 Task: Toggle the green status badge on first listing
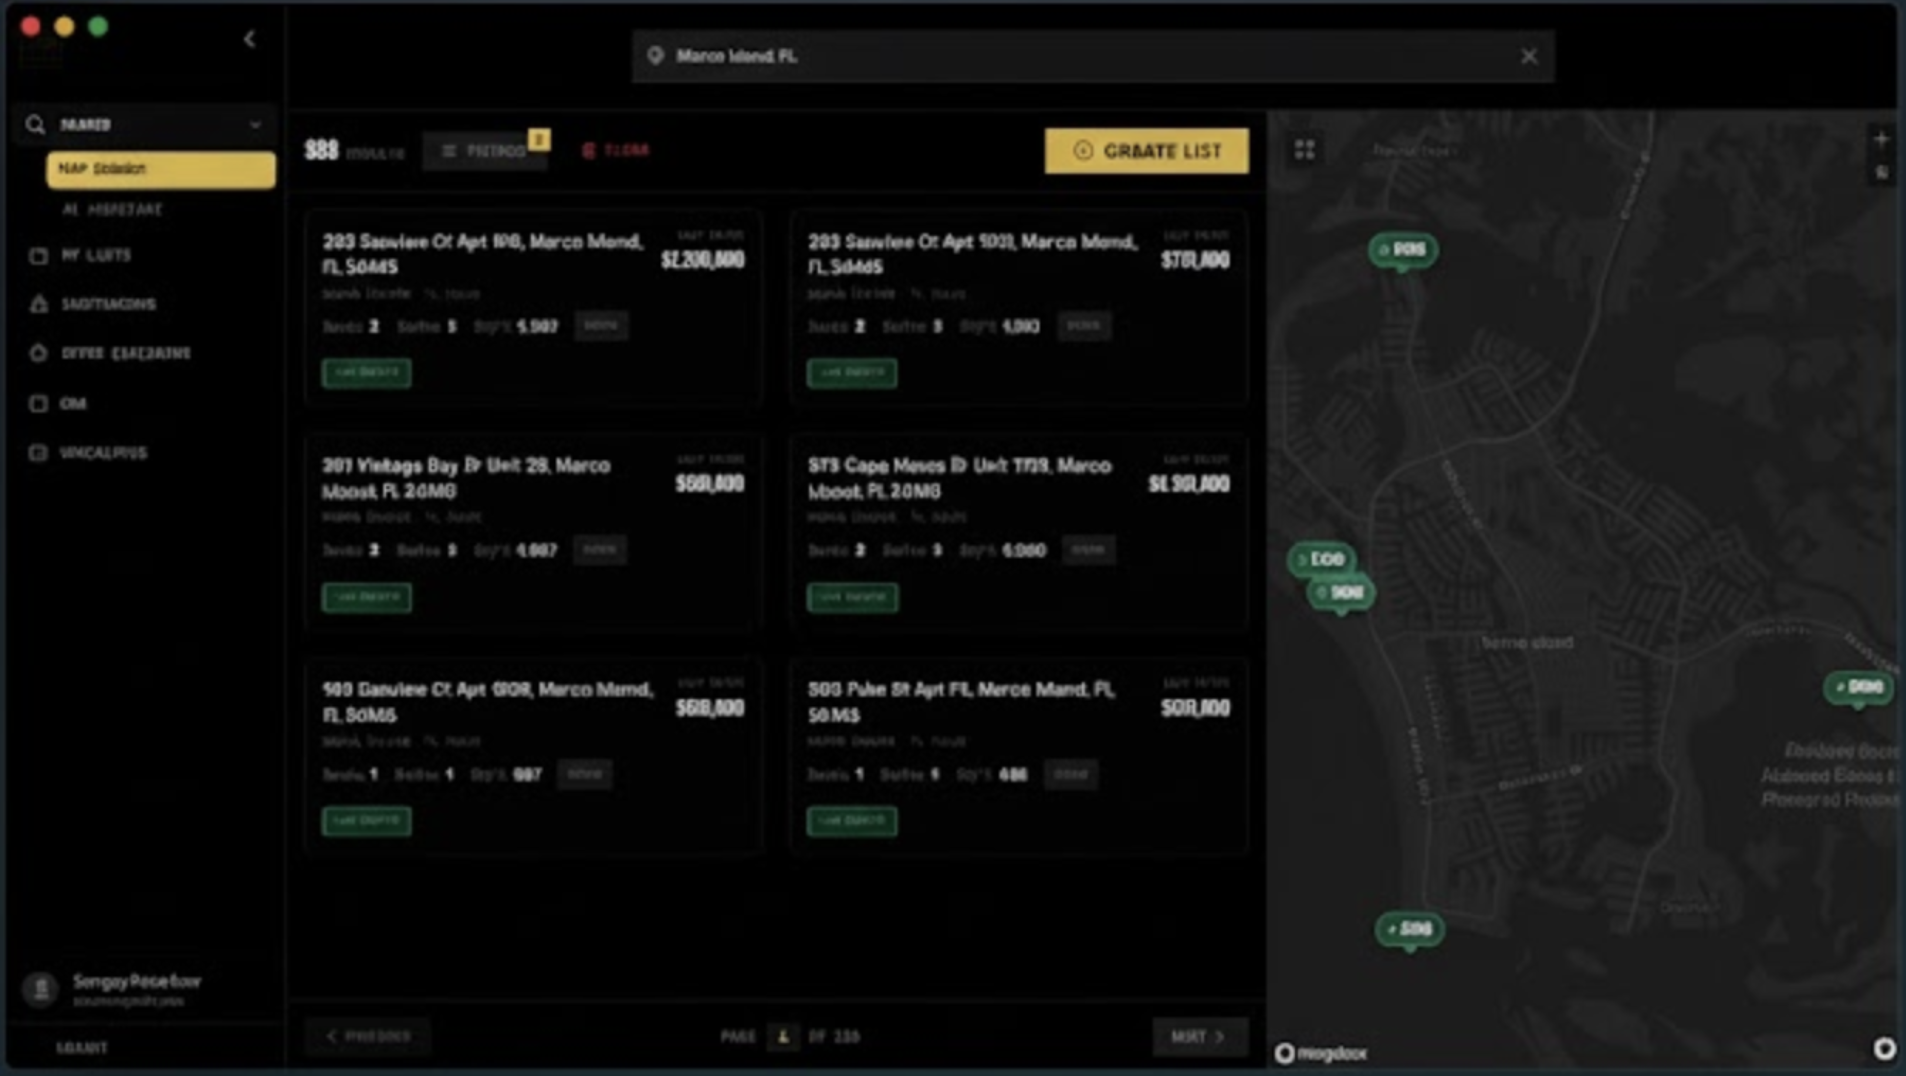(365, 372)
